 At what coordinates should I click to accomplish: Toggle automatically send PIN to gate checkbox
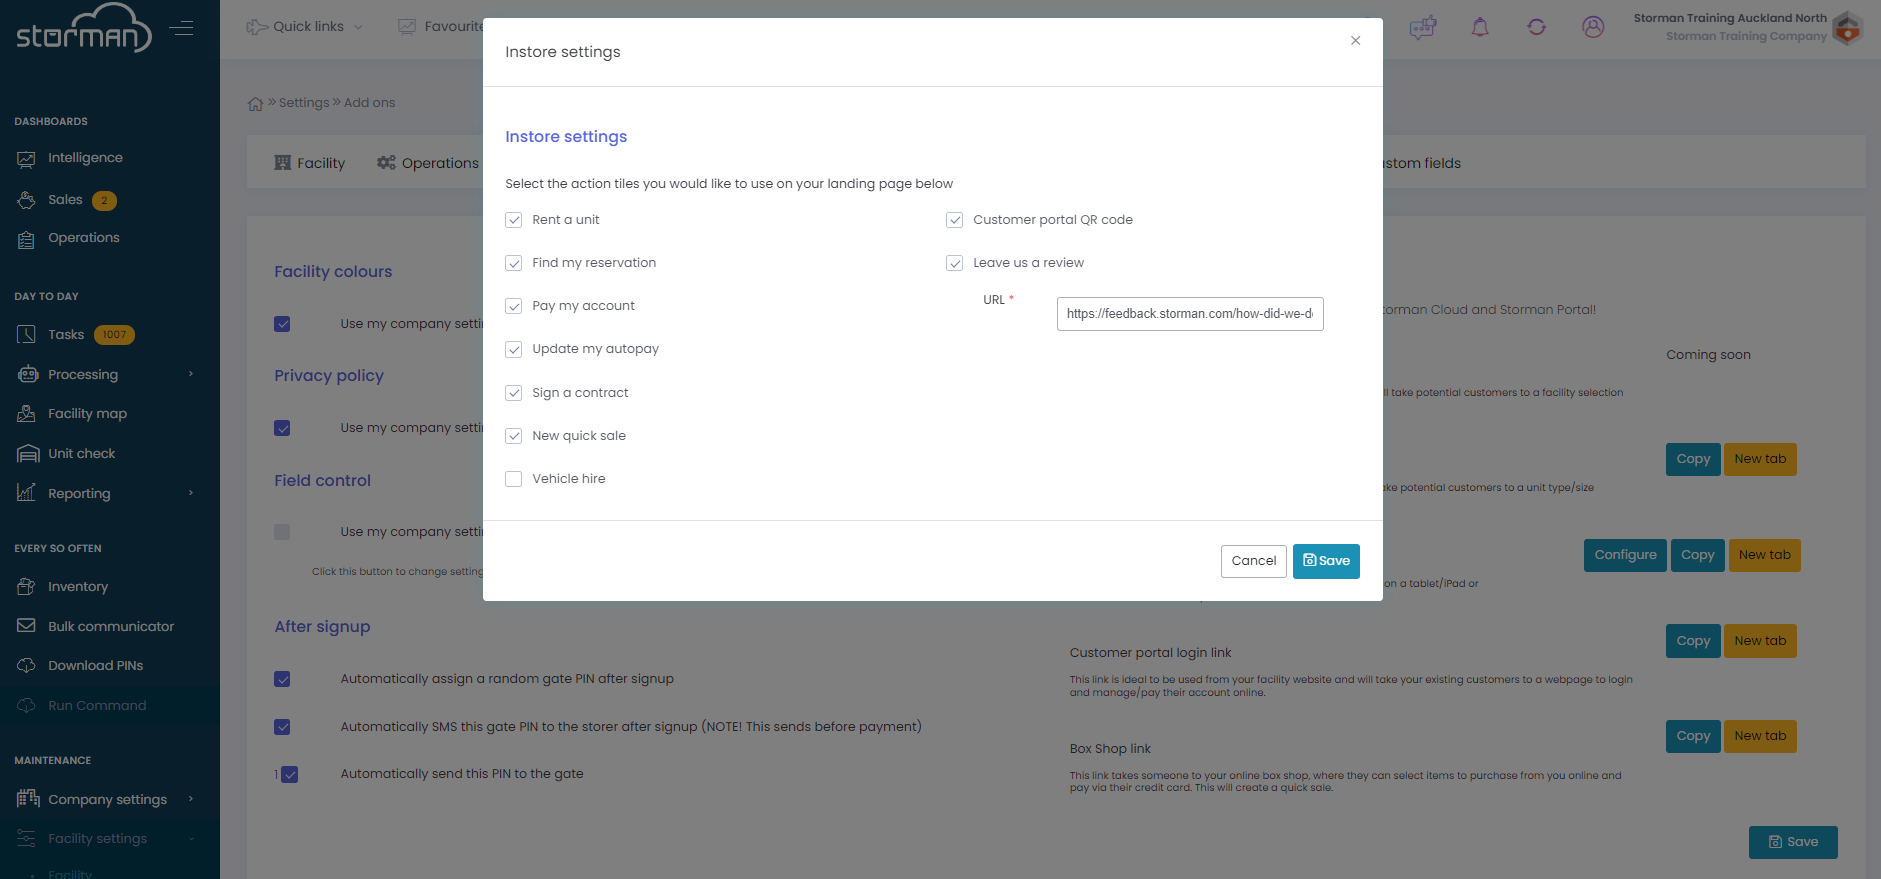[x=290, y=774]
